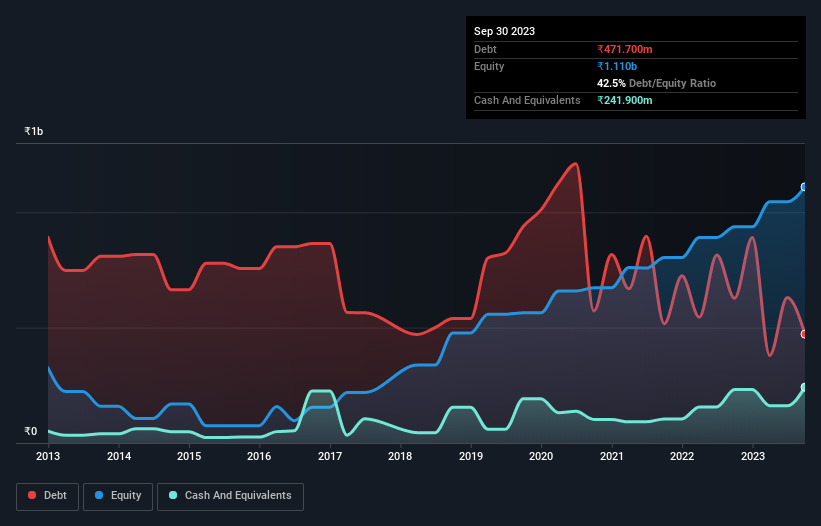Click the 42.5% Debt/Equity Ratio text
This screenshot has width=821, height=526.
point(656,83)
